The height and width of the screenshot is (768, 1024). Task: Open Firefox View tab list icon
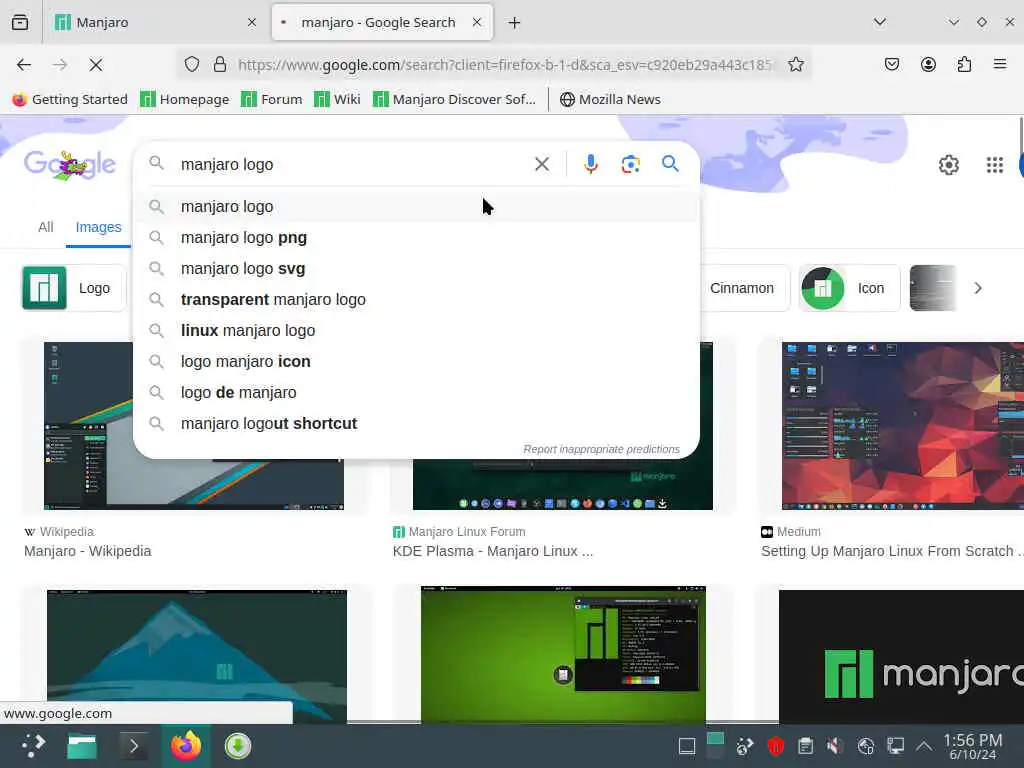(20, 22)
